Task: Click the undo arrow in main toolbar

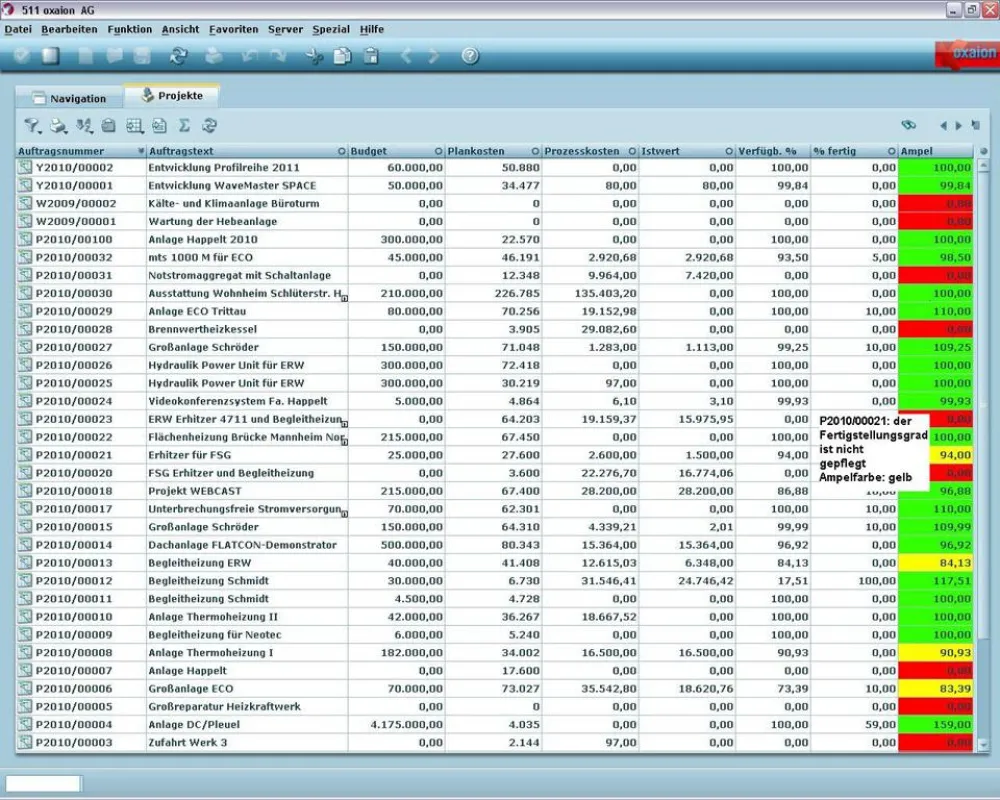Action: click(x=249, y=56)
